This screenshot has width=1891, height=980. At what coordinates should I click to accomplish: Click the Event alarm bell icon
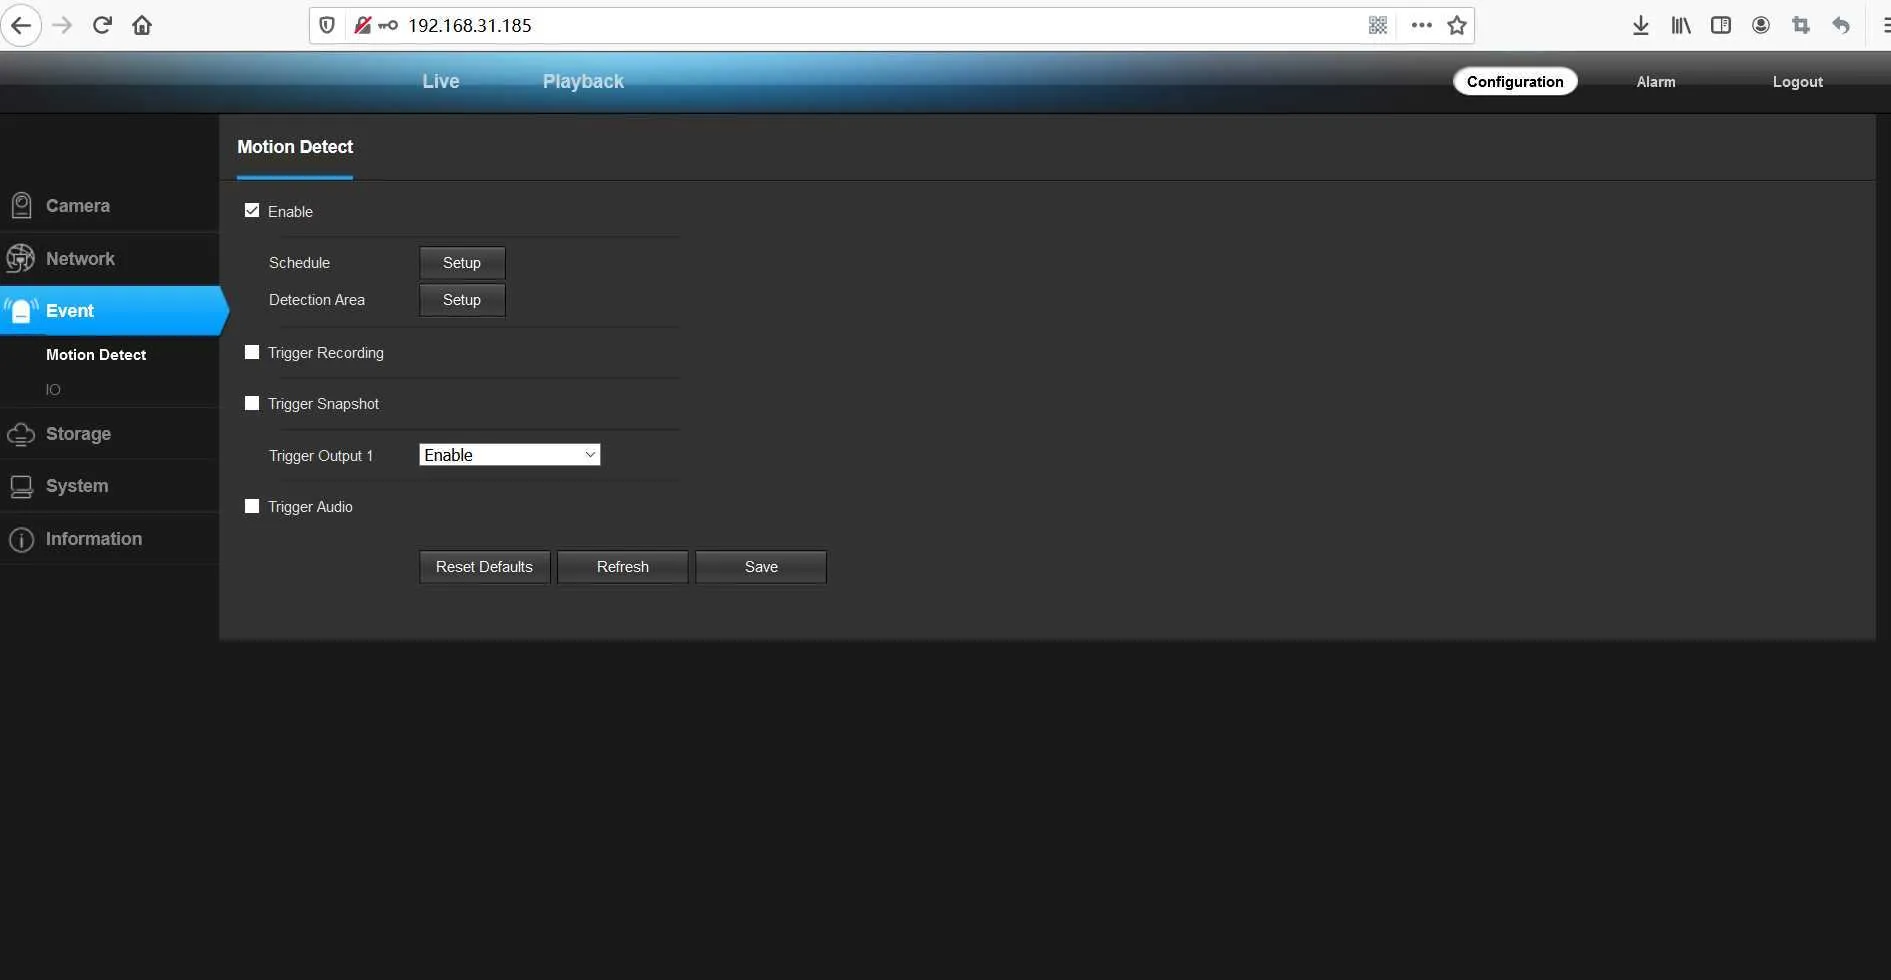[x=20, y=311]
